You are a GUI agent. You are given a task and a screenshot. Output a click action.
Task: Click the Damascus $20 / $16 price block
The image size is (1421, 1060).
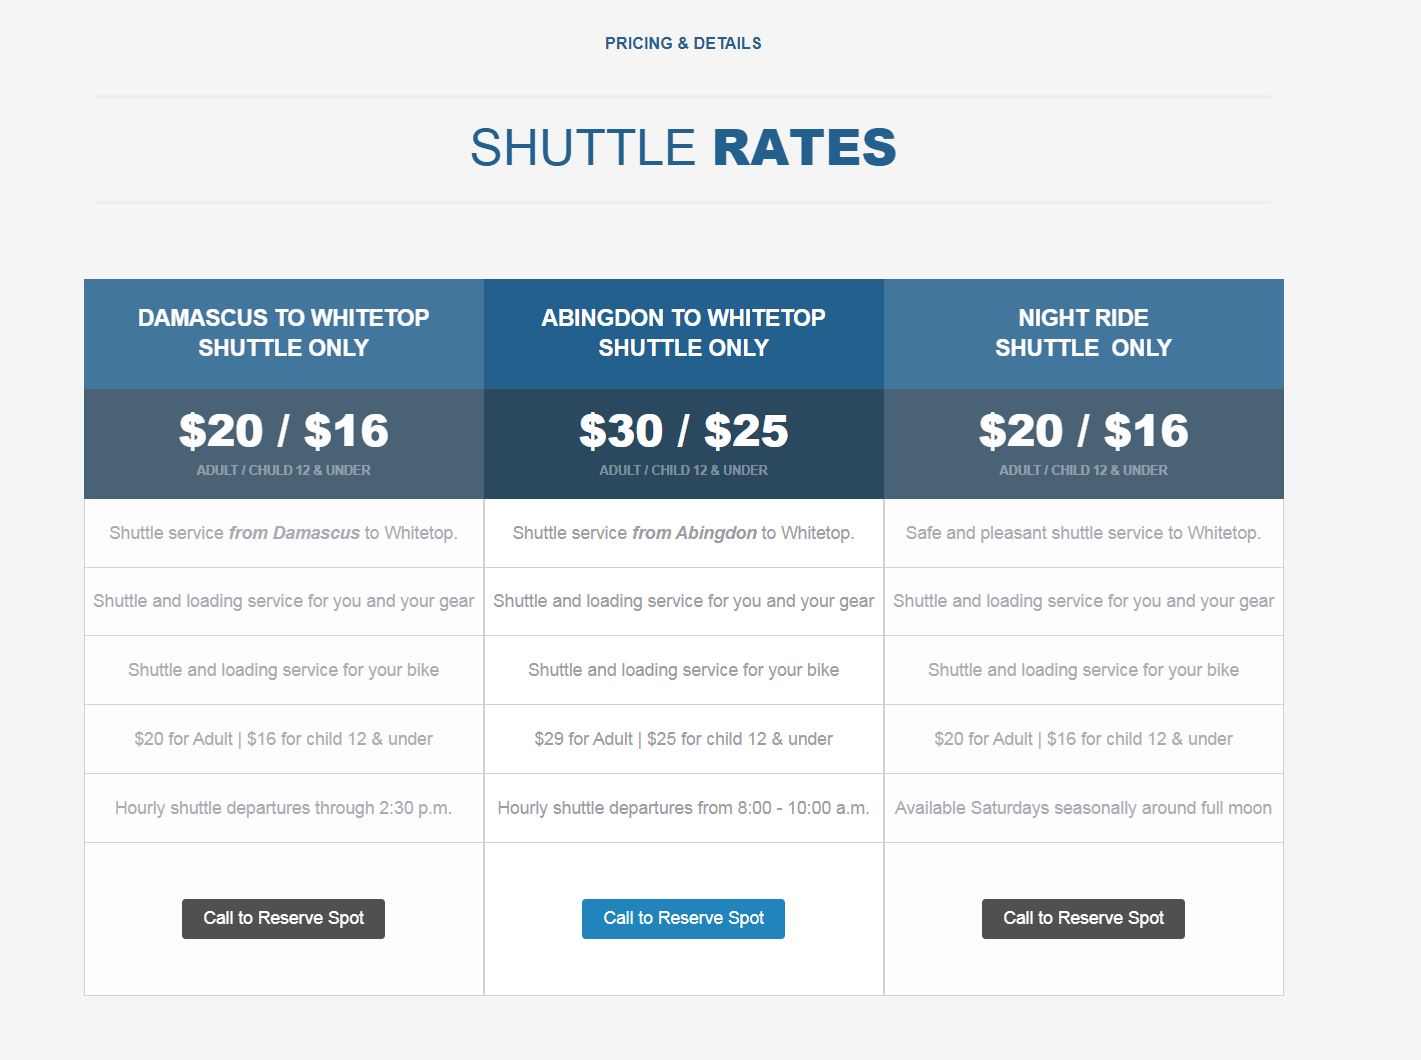pos(284,444)
